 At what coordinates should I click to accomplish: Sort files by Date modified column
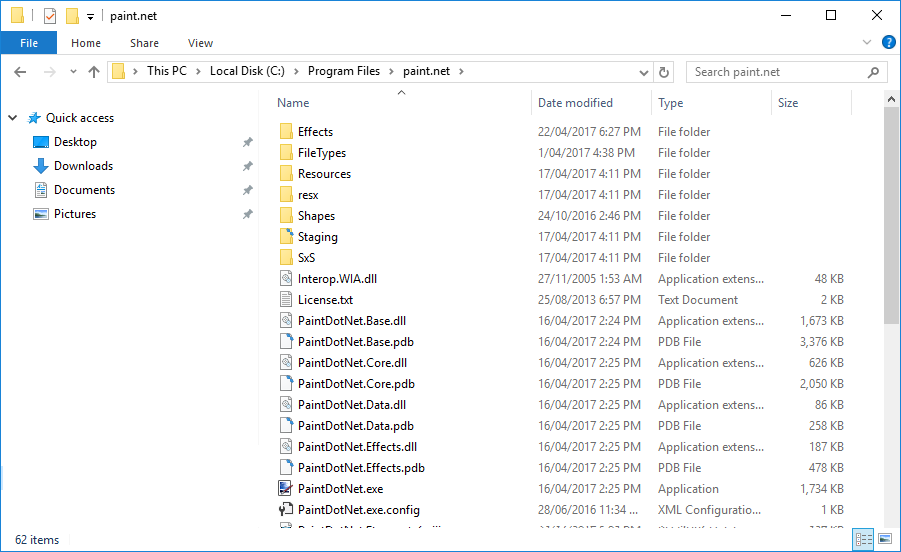point(575,103)
